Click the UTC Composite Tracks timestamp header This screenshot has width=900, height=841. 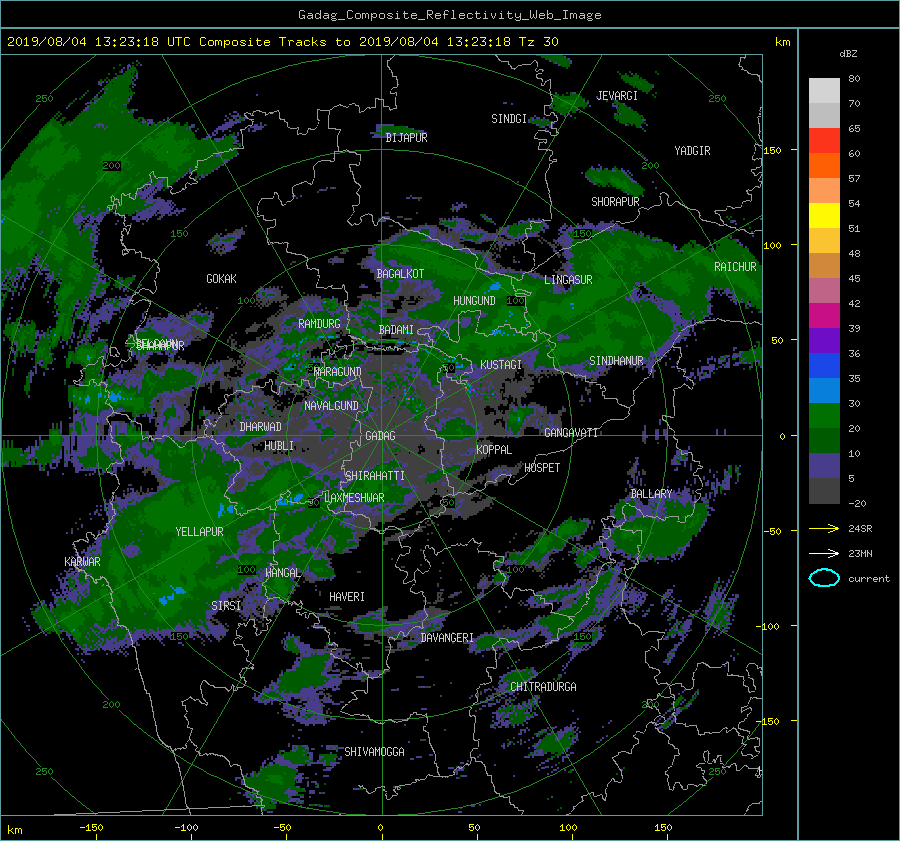[x=283, y=42]
